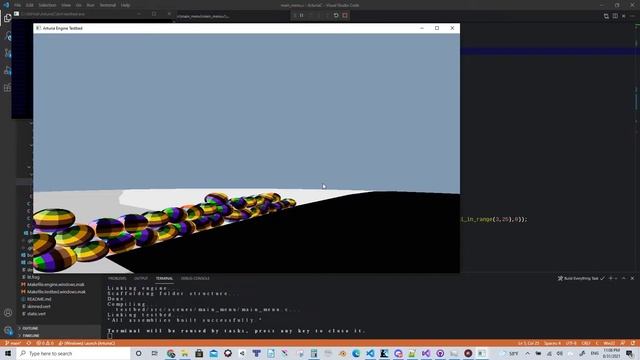The width and height of the screenshot is (640, 360).
Task: Open the Edit menu
Action: 30,5
